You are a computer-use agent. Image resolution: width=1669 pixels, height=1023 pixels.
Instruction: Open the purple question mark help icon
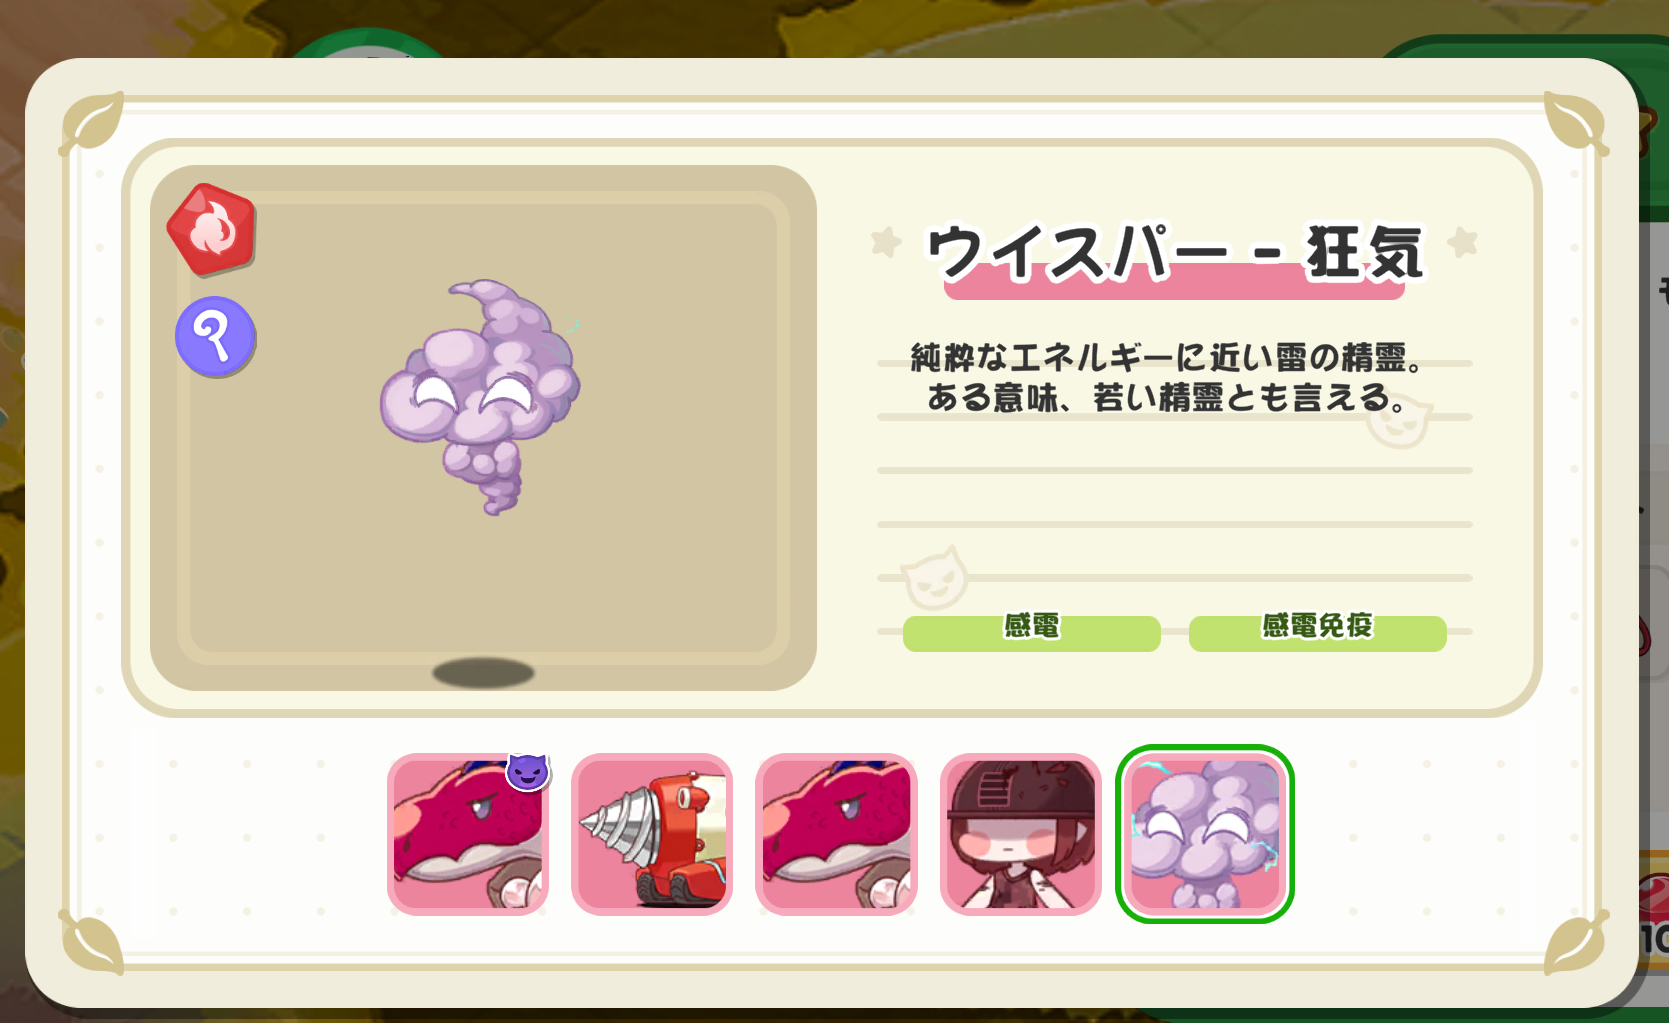(x=215, y=336)
